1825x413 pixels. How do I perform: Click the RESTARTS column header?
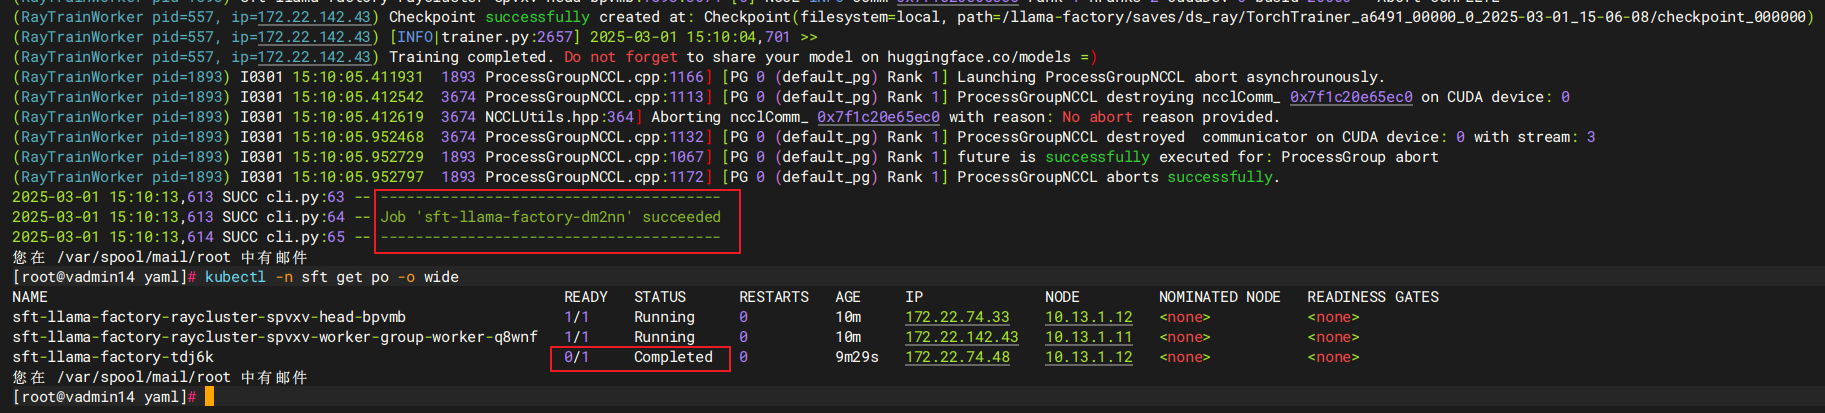click(x=774, y=297)
